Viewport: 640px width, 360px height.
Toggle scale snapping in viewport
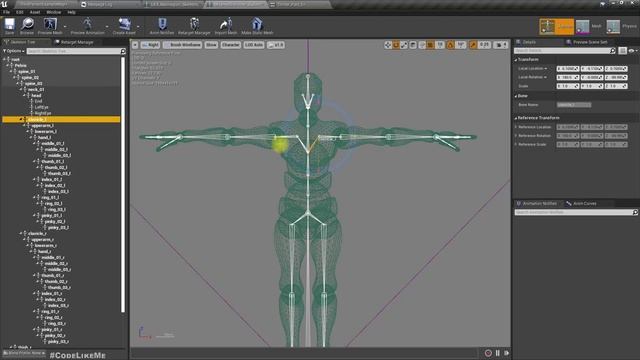[x=473, y=45]
